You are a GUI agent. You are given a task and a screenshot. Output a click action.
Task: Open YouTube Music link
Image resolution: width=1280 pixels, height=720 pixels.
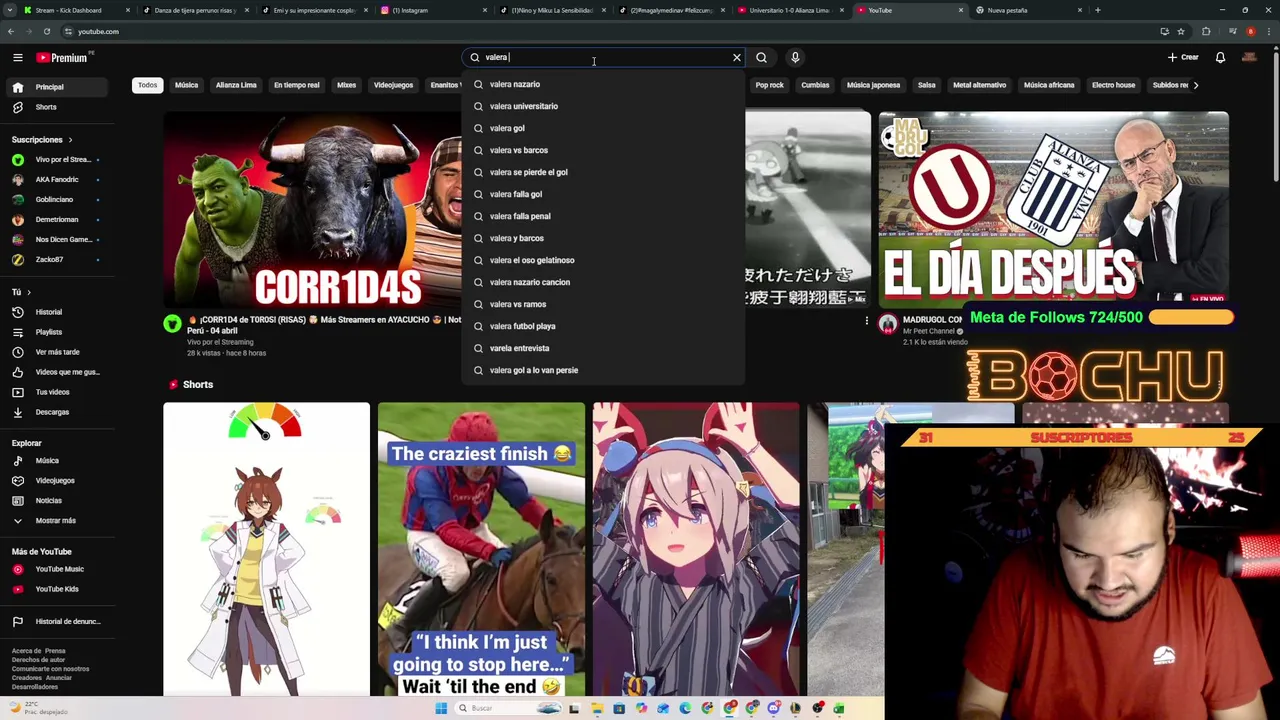(57, 569)
